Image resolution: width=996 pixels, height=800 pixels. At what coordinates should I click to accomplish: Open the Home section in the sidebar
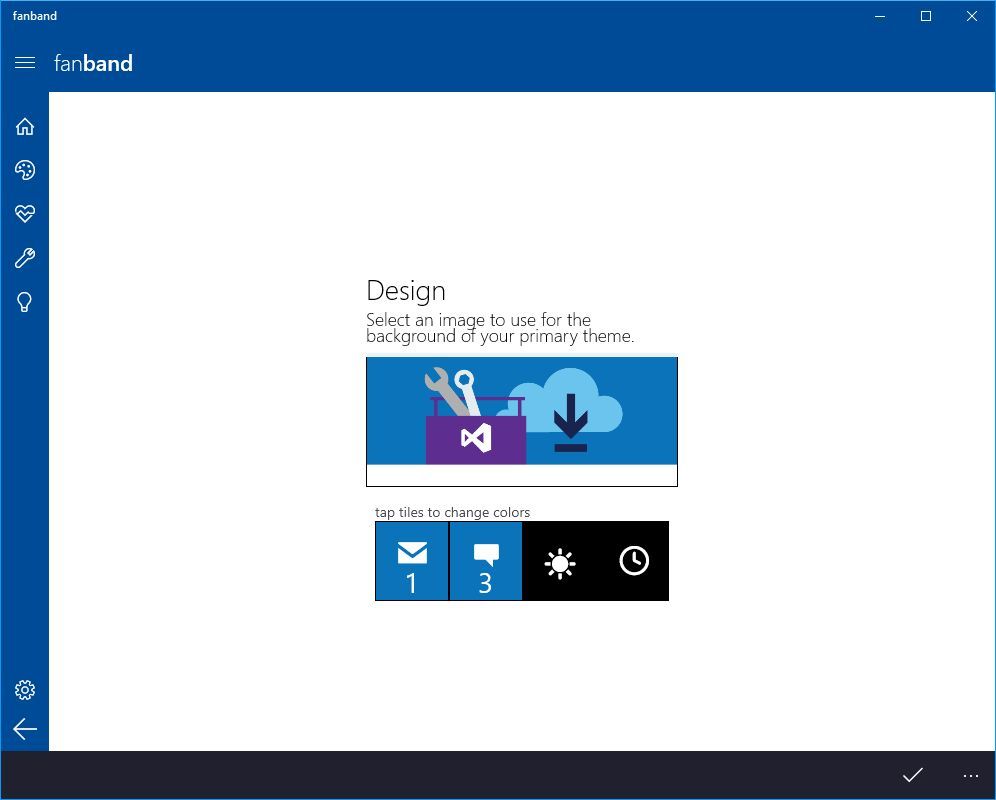tap(25, 126)
